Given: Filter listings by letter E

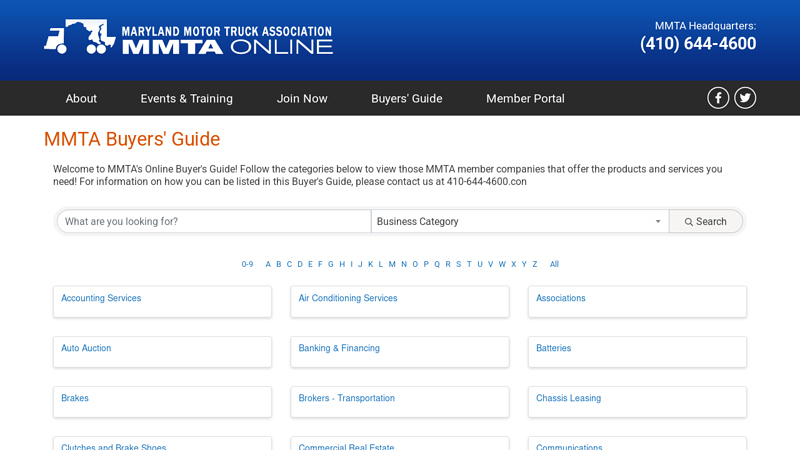Looking at the screenshot, I should [310, 264].
